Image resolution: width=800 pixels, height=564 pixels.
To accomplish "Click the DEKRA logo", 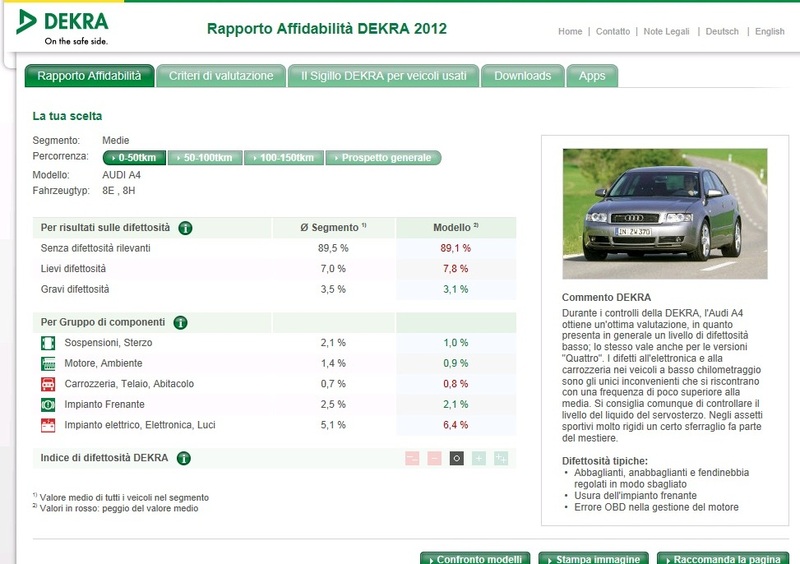I will point(62,27).
